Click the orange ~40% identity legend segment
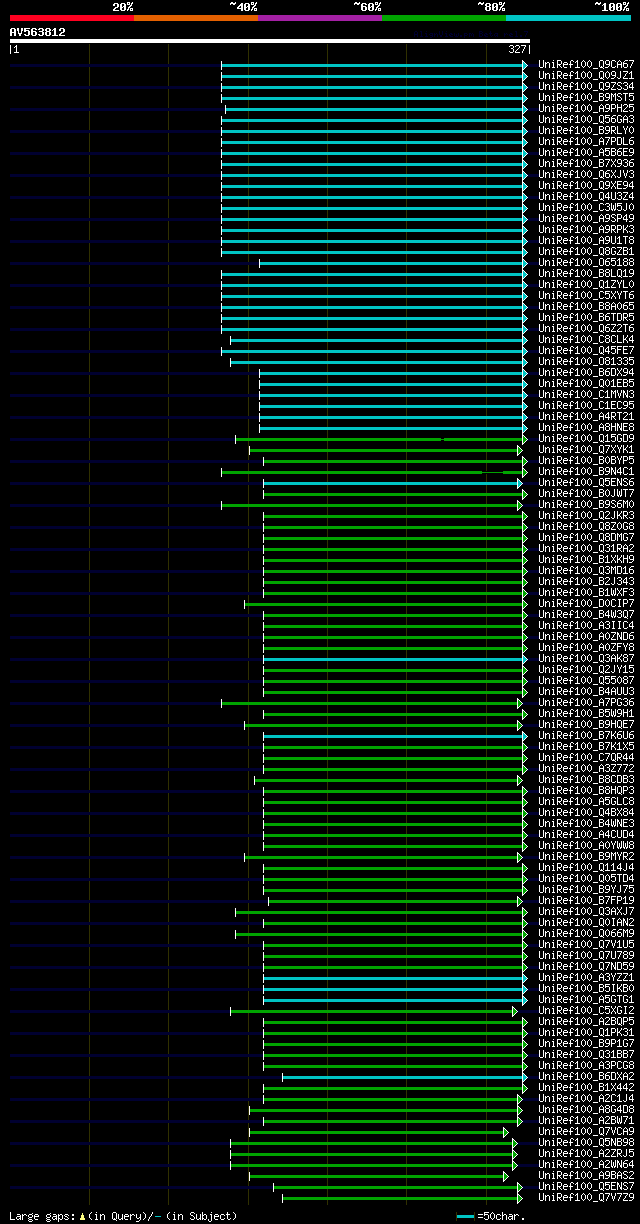This screenshot has width=640, height=1224. (196, 17)
